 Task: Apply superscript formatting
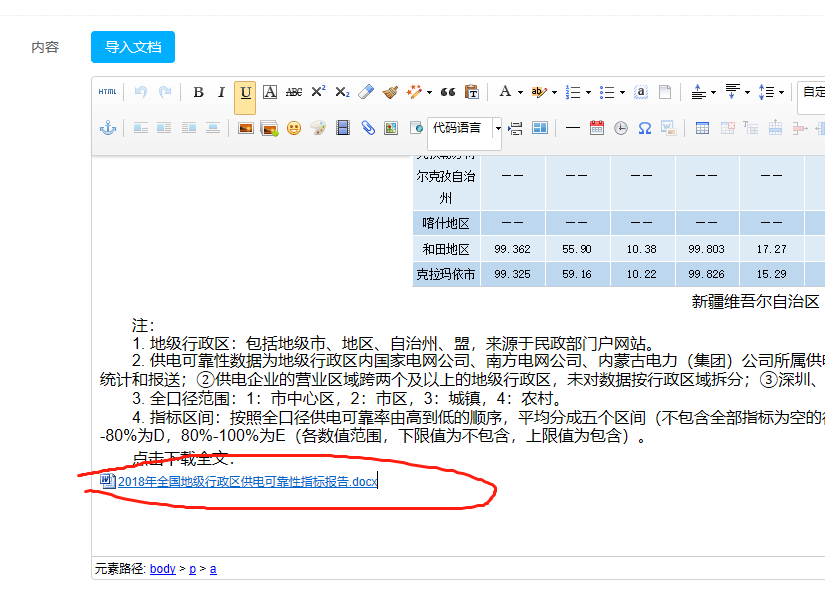[x=318, y=92]
